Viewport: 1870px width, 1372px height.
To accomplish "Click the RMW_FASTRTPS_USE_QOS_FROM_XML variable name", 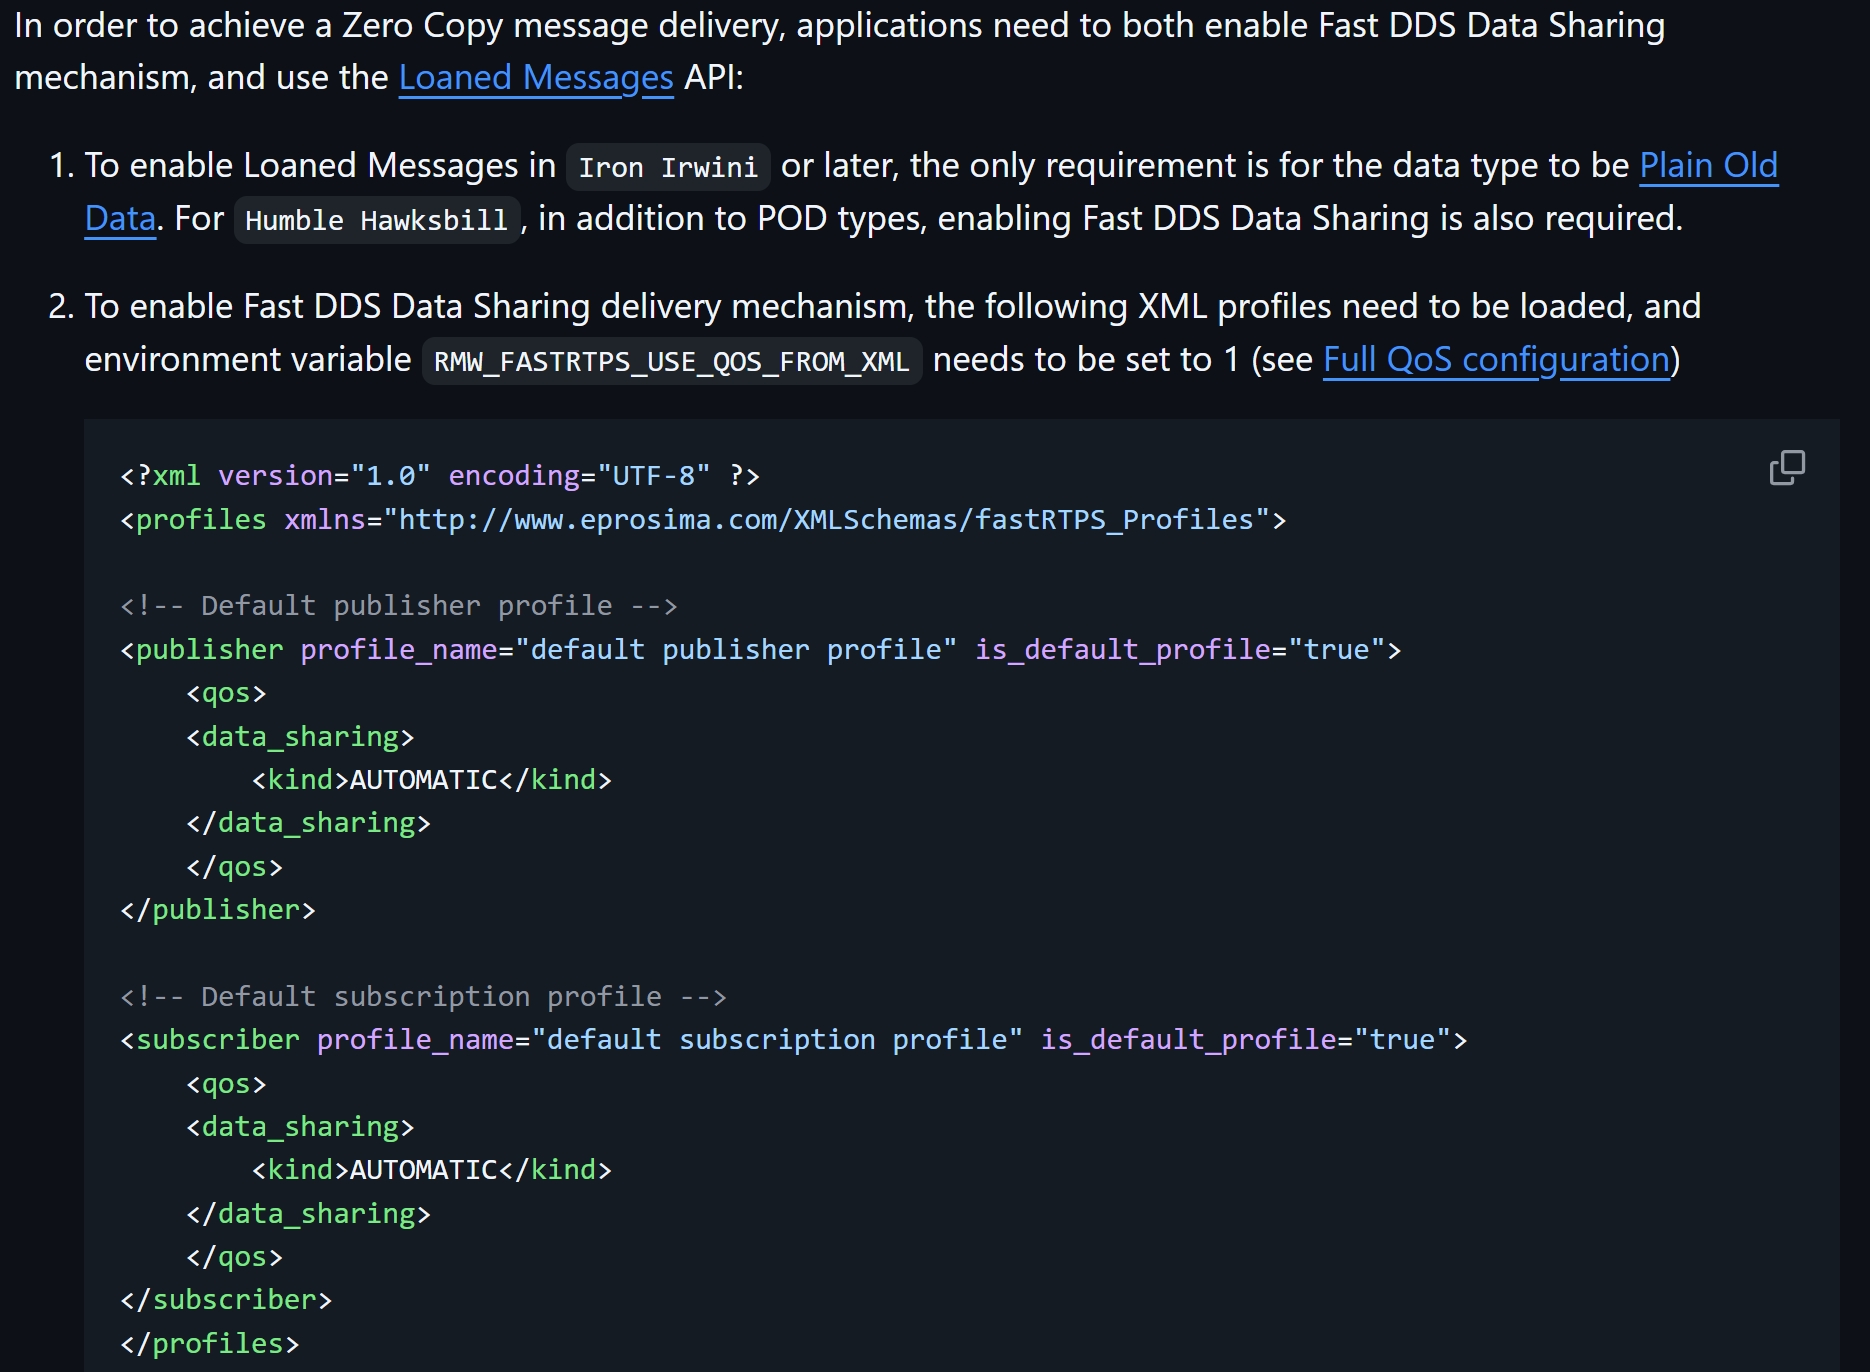I will coord(671,362).
